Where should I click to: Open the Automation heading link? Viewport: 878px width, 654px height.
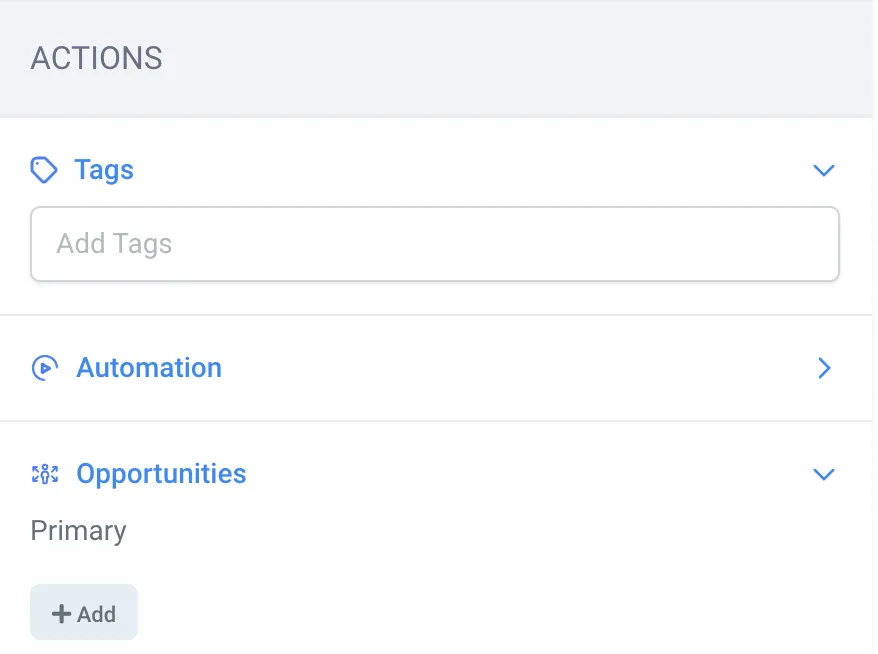click(149, 368)
